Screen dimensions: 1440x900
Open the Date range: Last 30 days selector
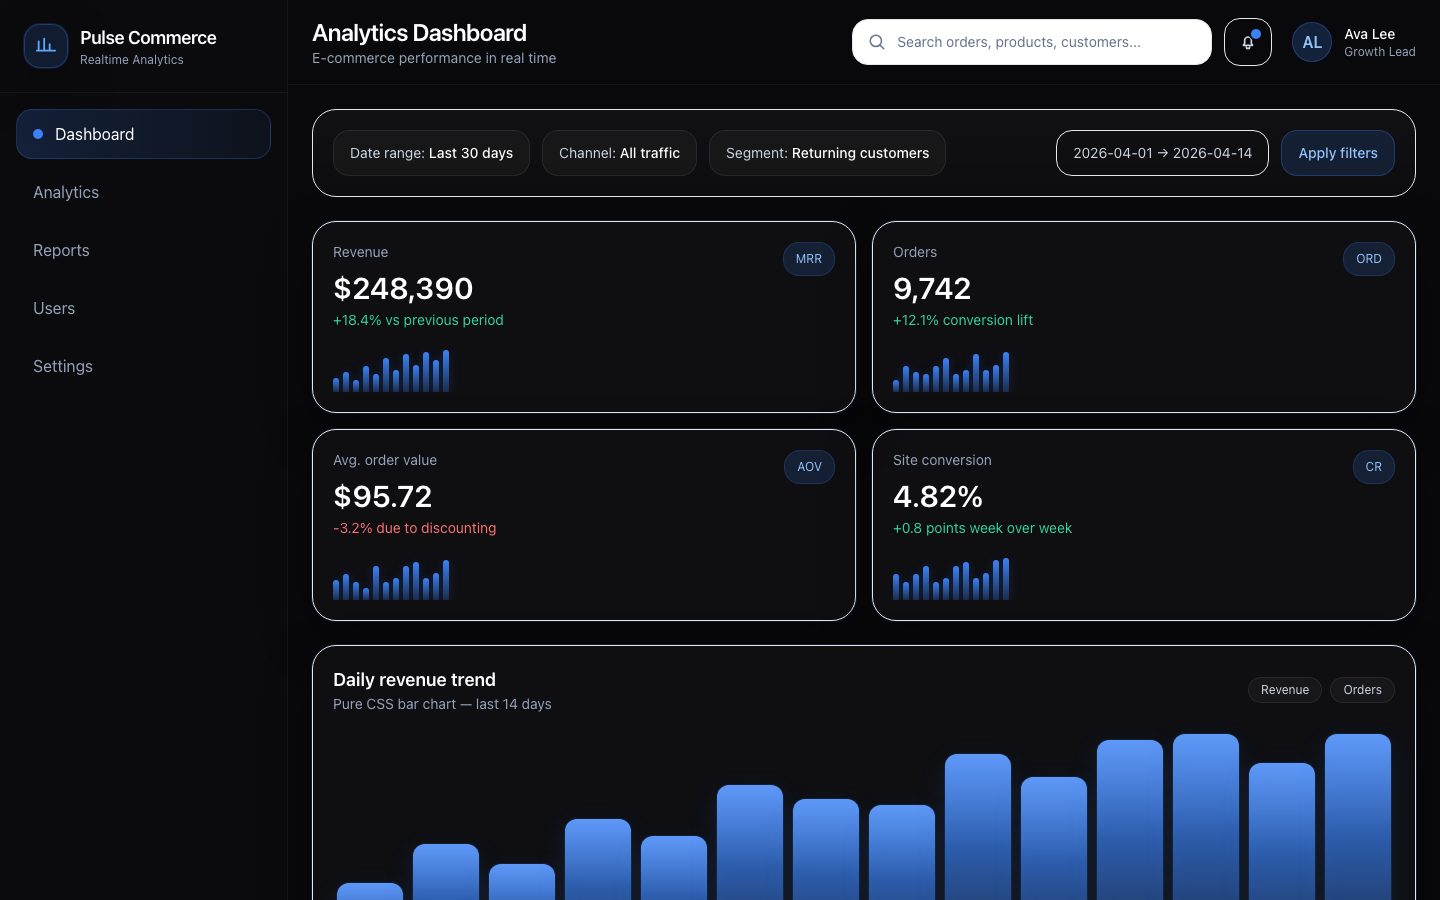point(431,153)
